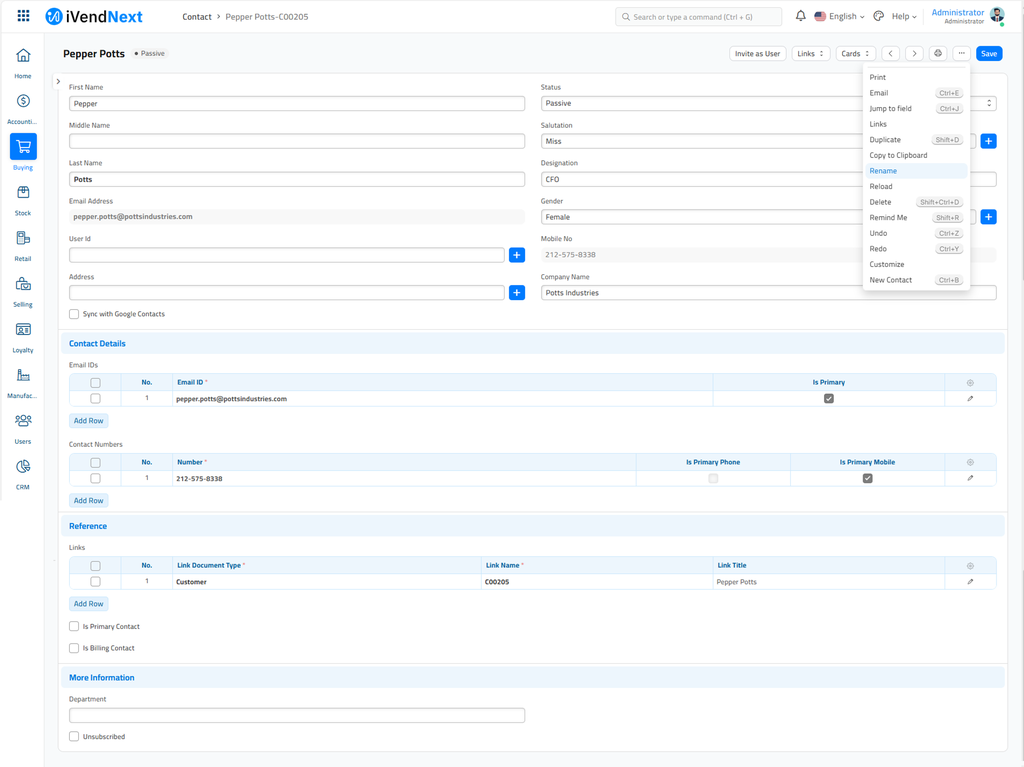The width and height of the screenshot is (1024, 767).
Task: Click the Department input field
Action: coord(297,716)
